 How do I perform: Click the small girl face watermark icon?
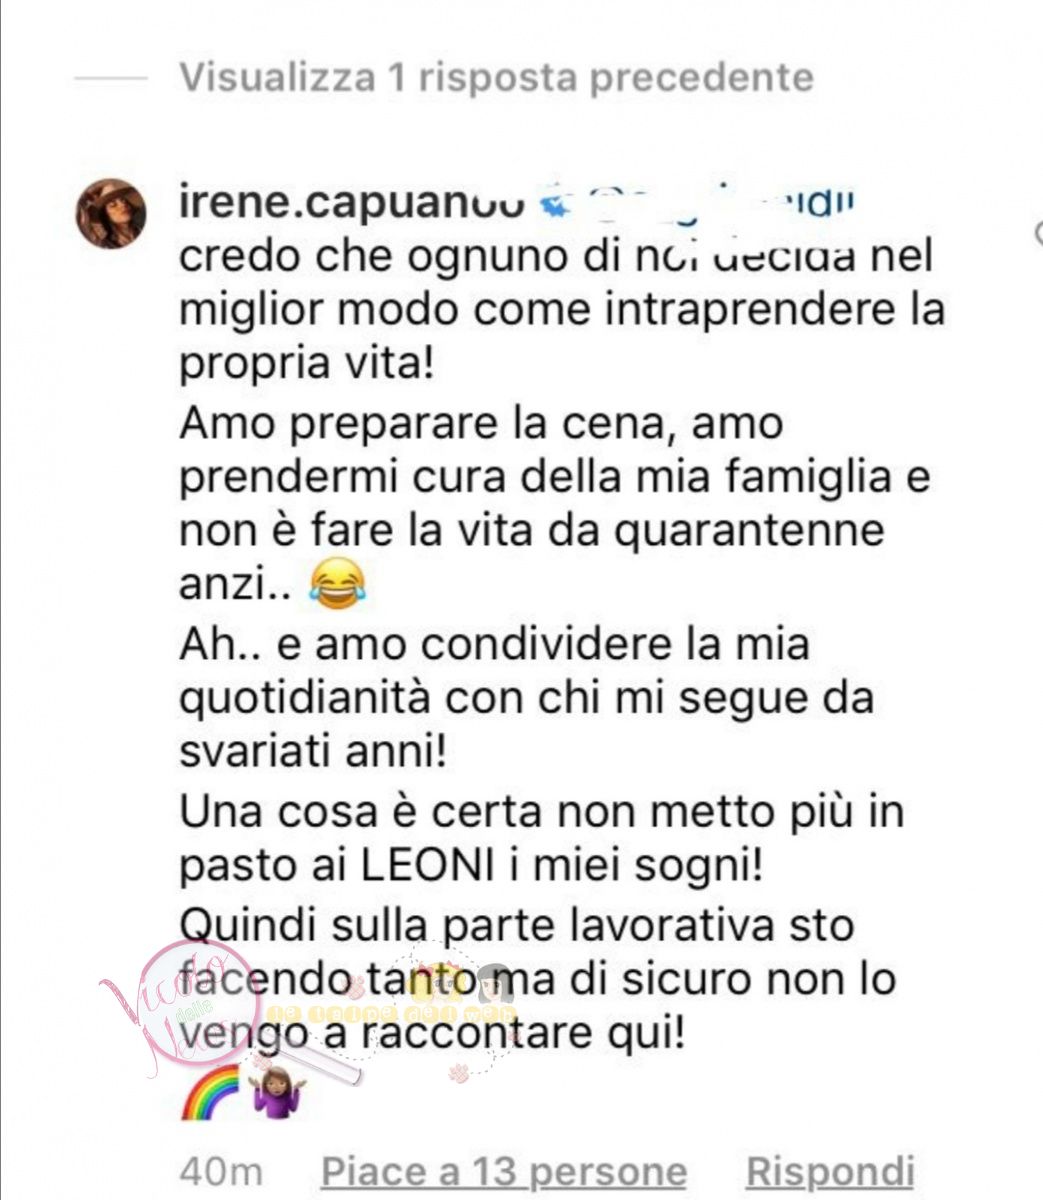pos(496,984)
